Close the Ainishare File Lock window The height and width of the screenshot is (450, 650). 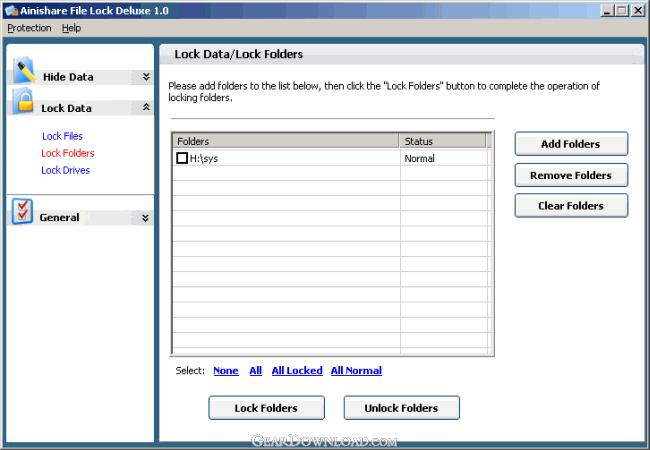coord(638,11)
